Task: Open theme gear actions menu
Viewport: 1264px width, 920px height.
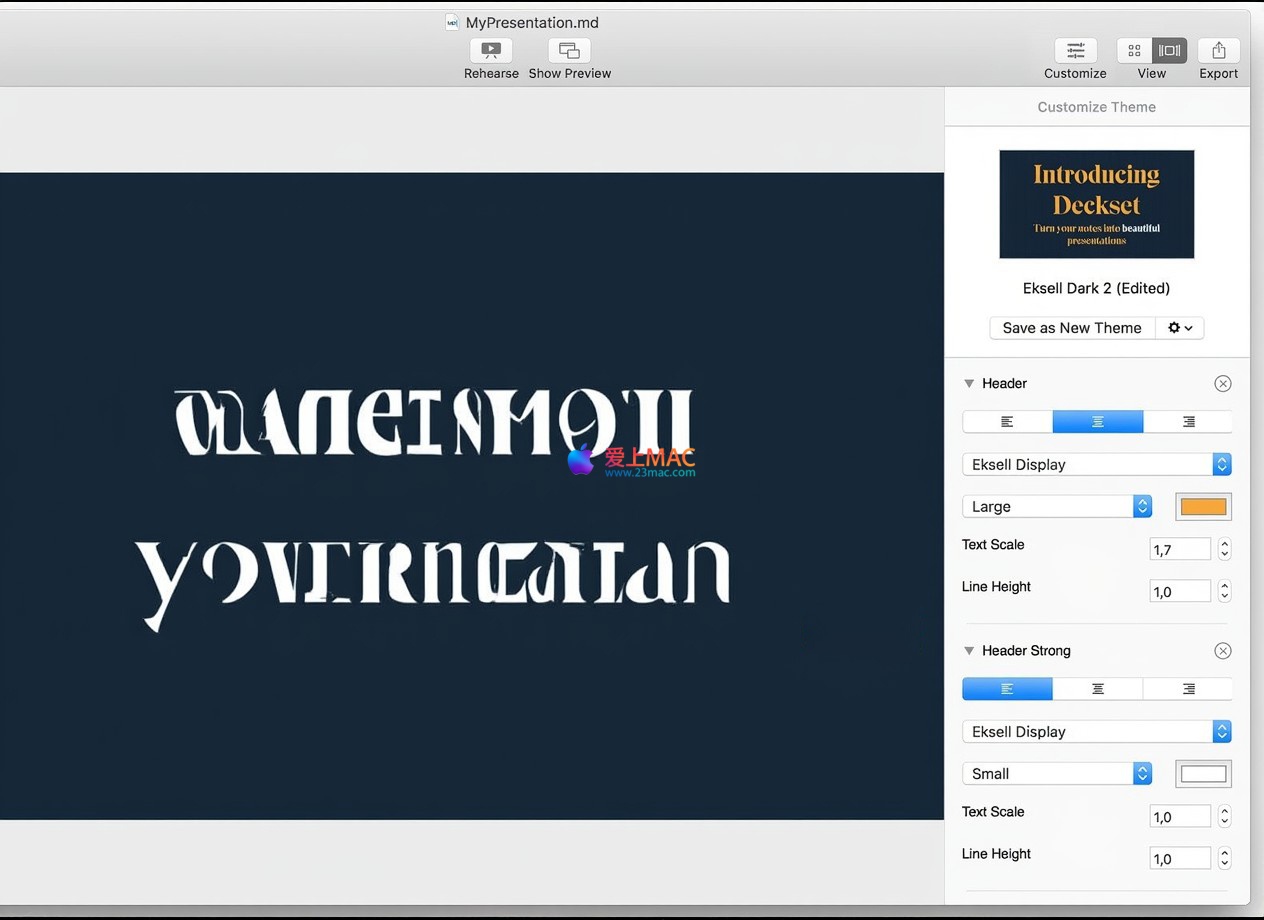Action: point(1180,328)
